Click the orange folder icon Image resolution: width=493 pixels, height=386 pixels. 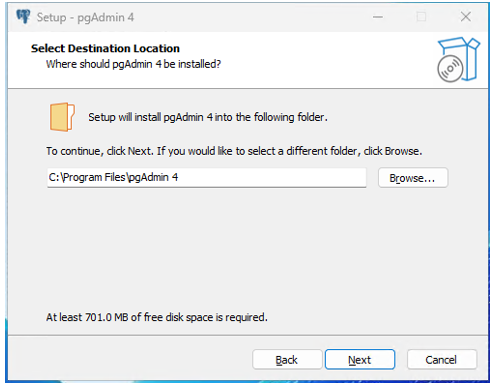(62, 117)
